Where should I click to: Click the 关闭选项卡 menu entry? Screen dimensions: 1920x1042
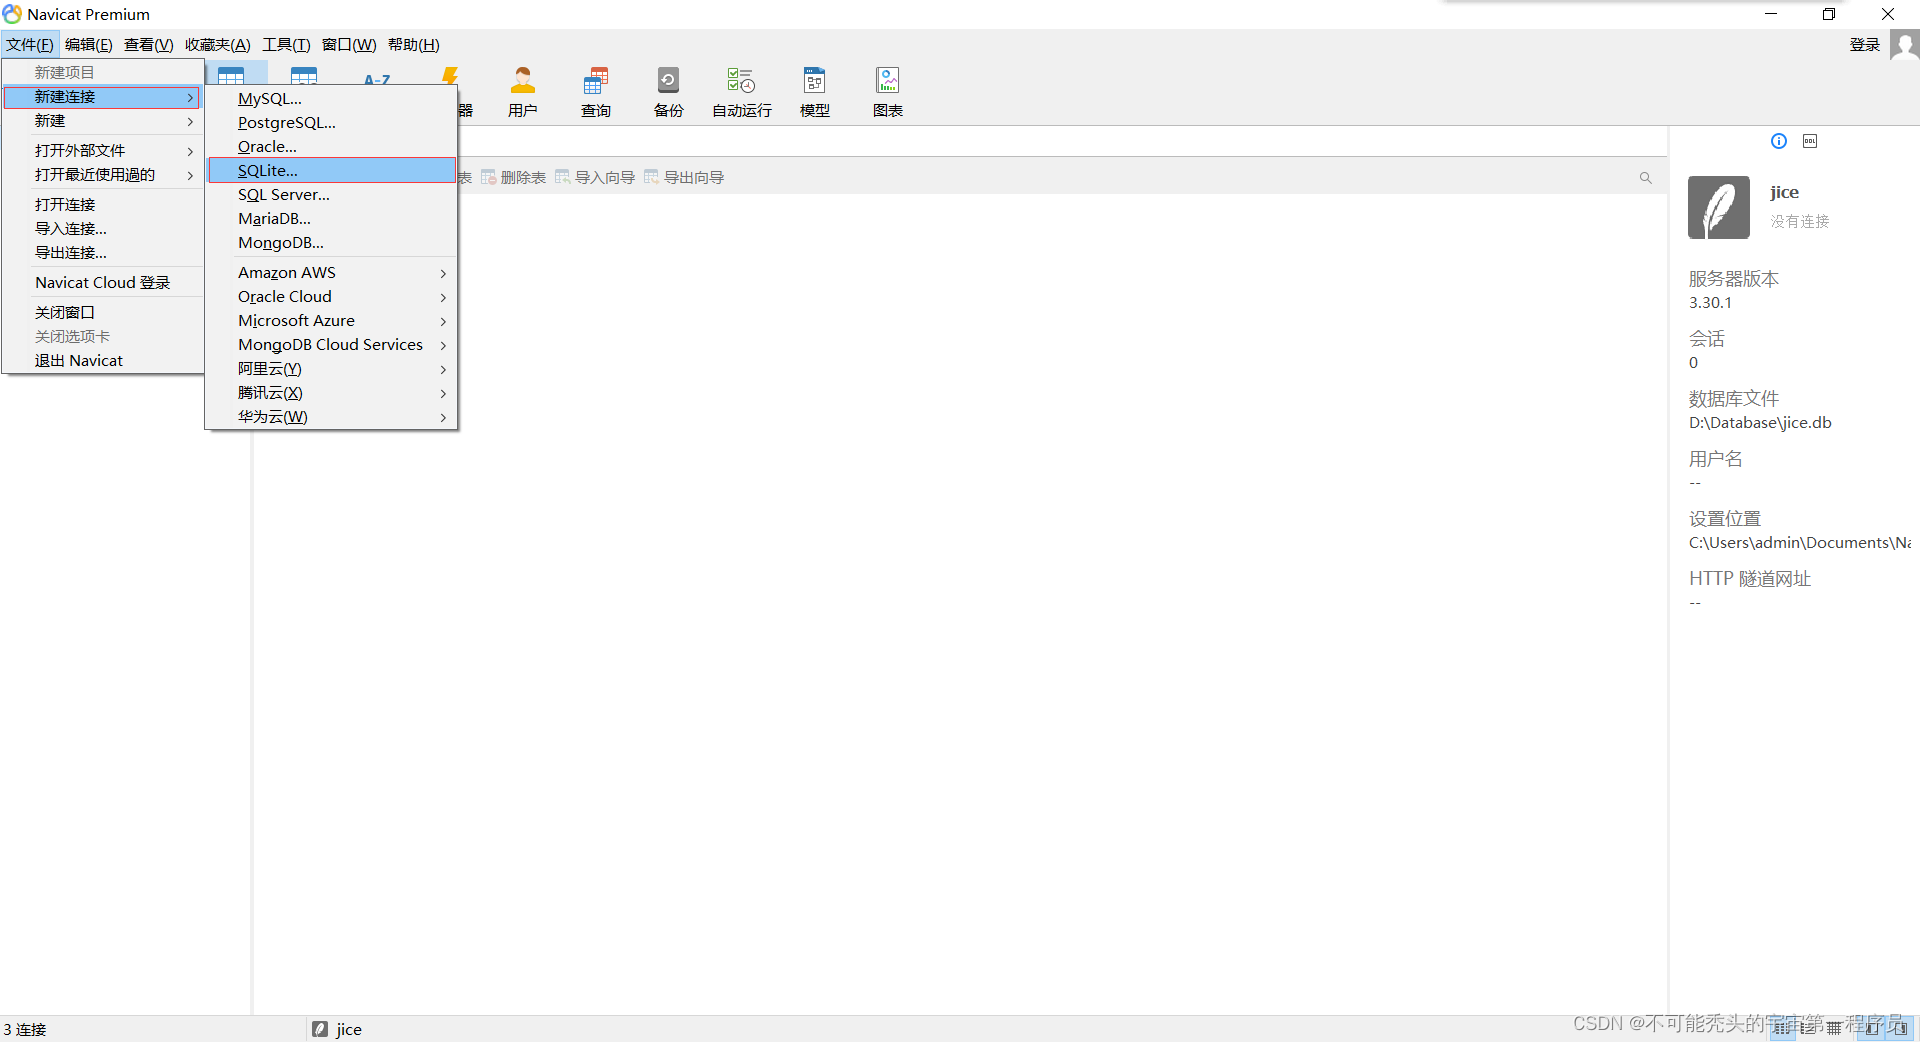click(x=102, y=337)
